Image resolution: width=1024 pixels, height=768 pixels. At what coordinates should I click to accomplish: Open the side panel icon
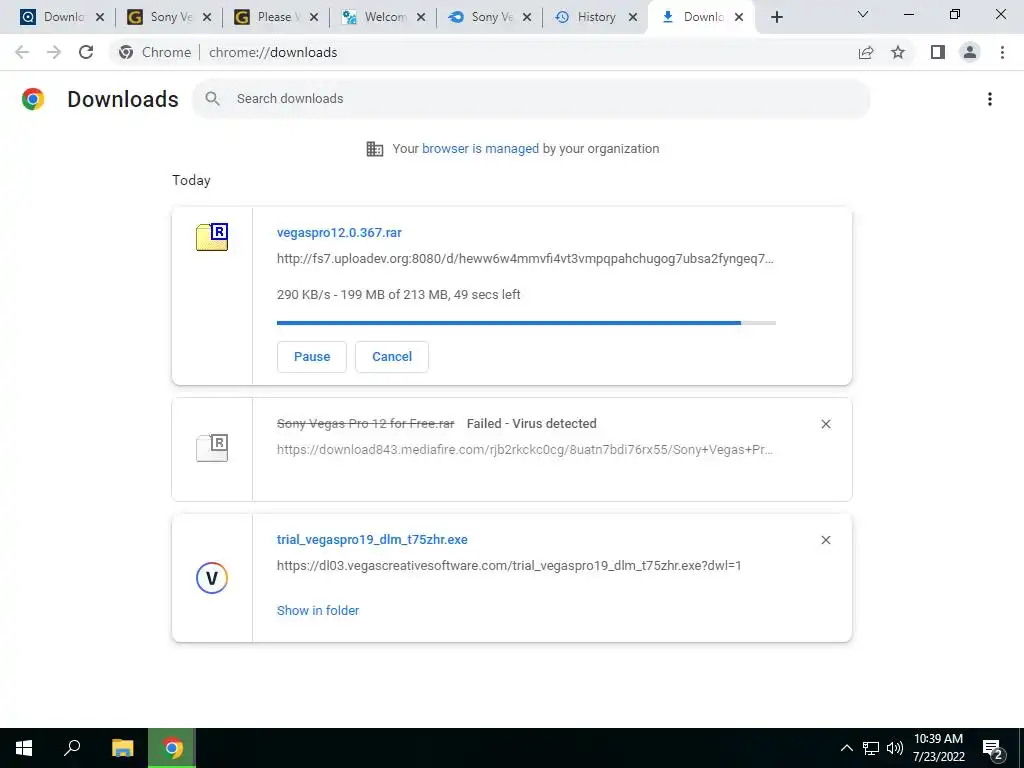click(x=938, y=52)
